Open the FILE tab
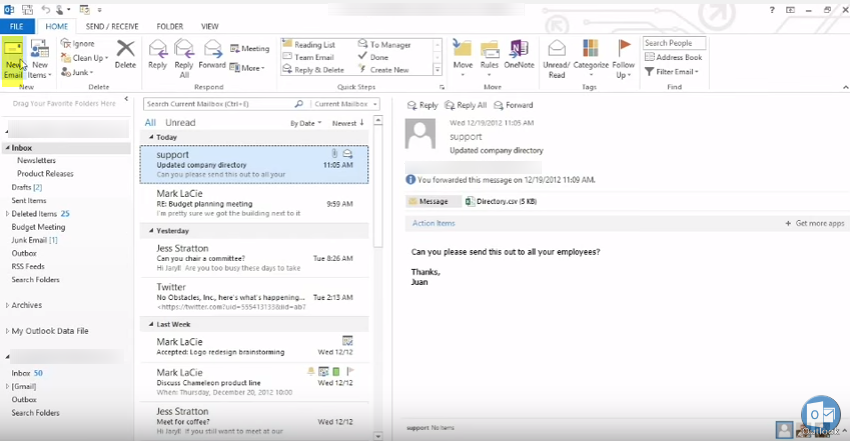The height and width of the screenshot is (441, 850). click(x=17, y=26)
